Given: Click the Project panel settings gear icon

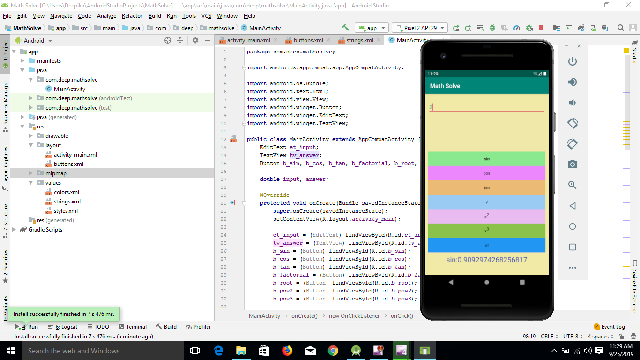Looking at the screenshot, I should [x=195, y=40].
